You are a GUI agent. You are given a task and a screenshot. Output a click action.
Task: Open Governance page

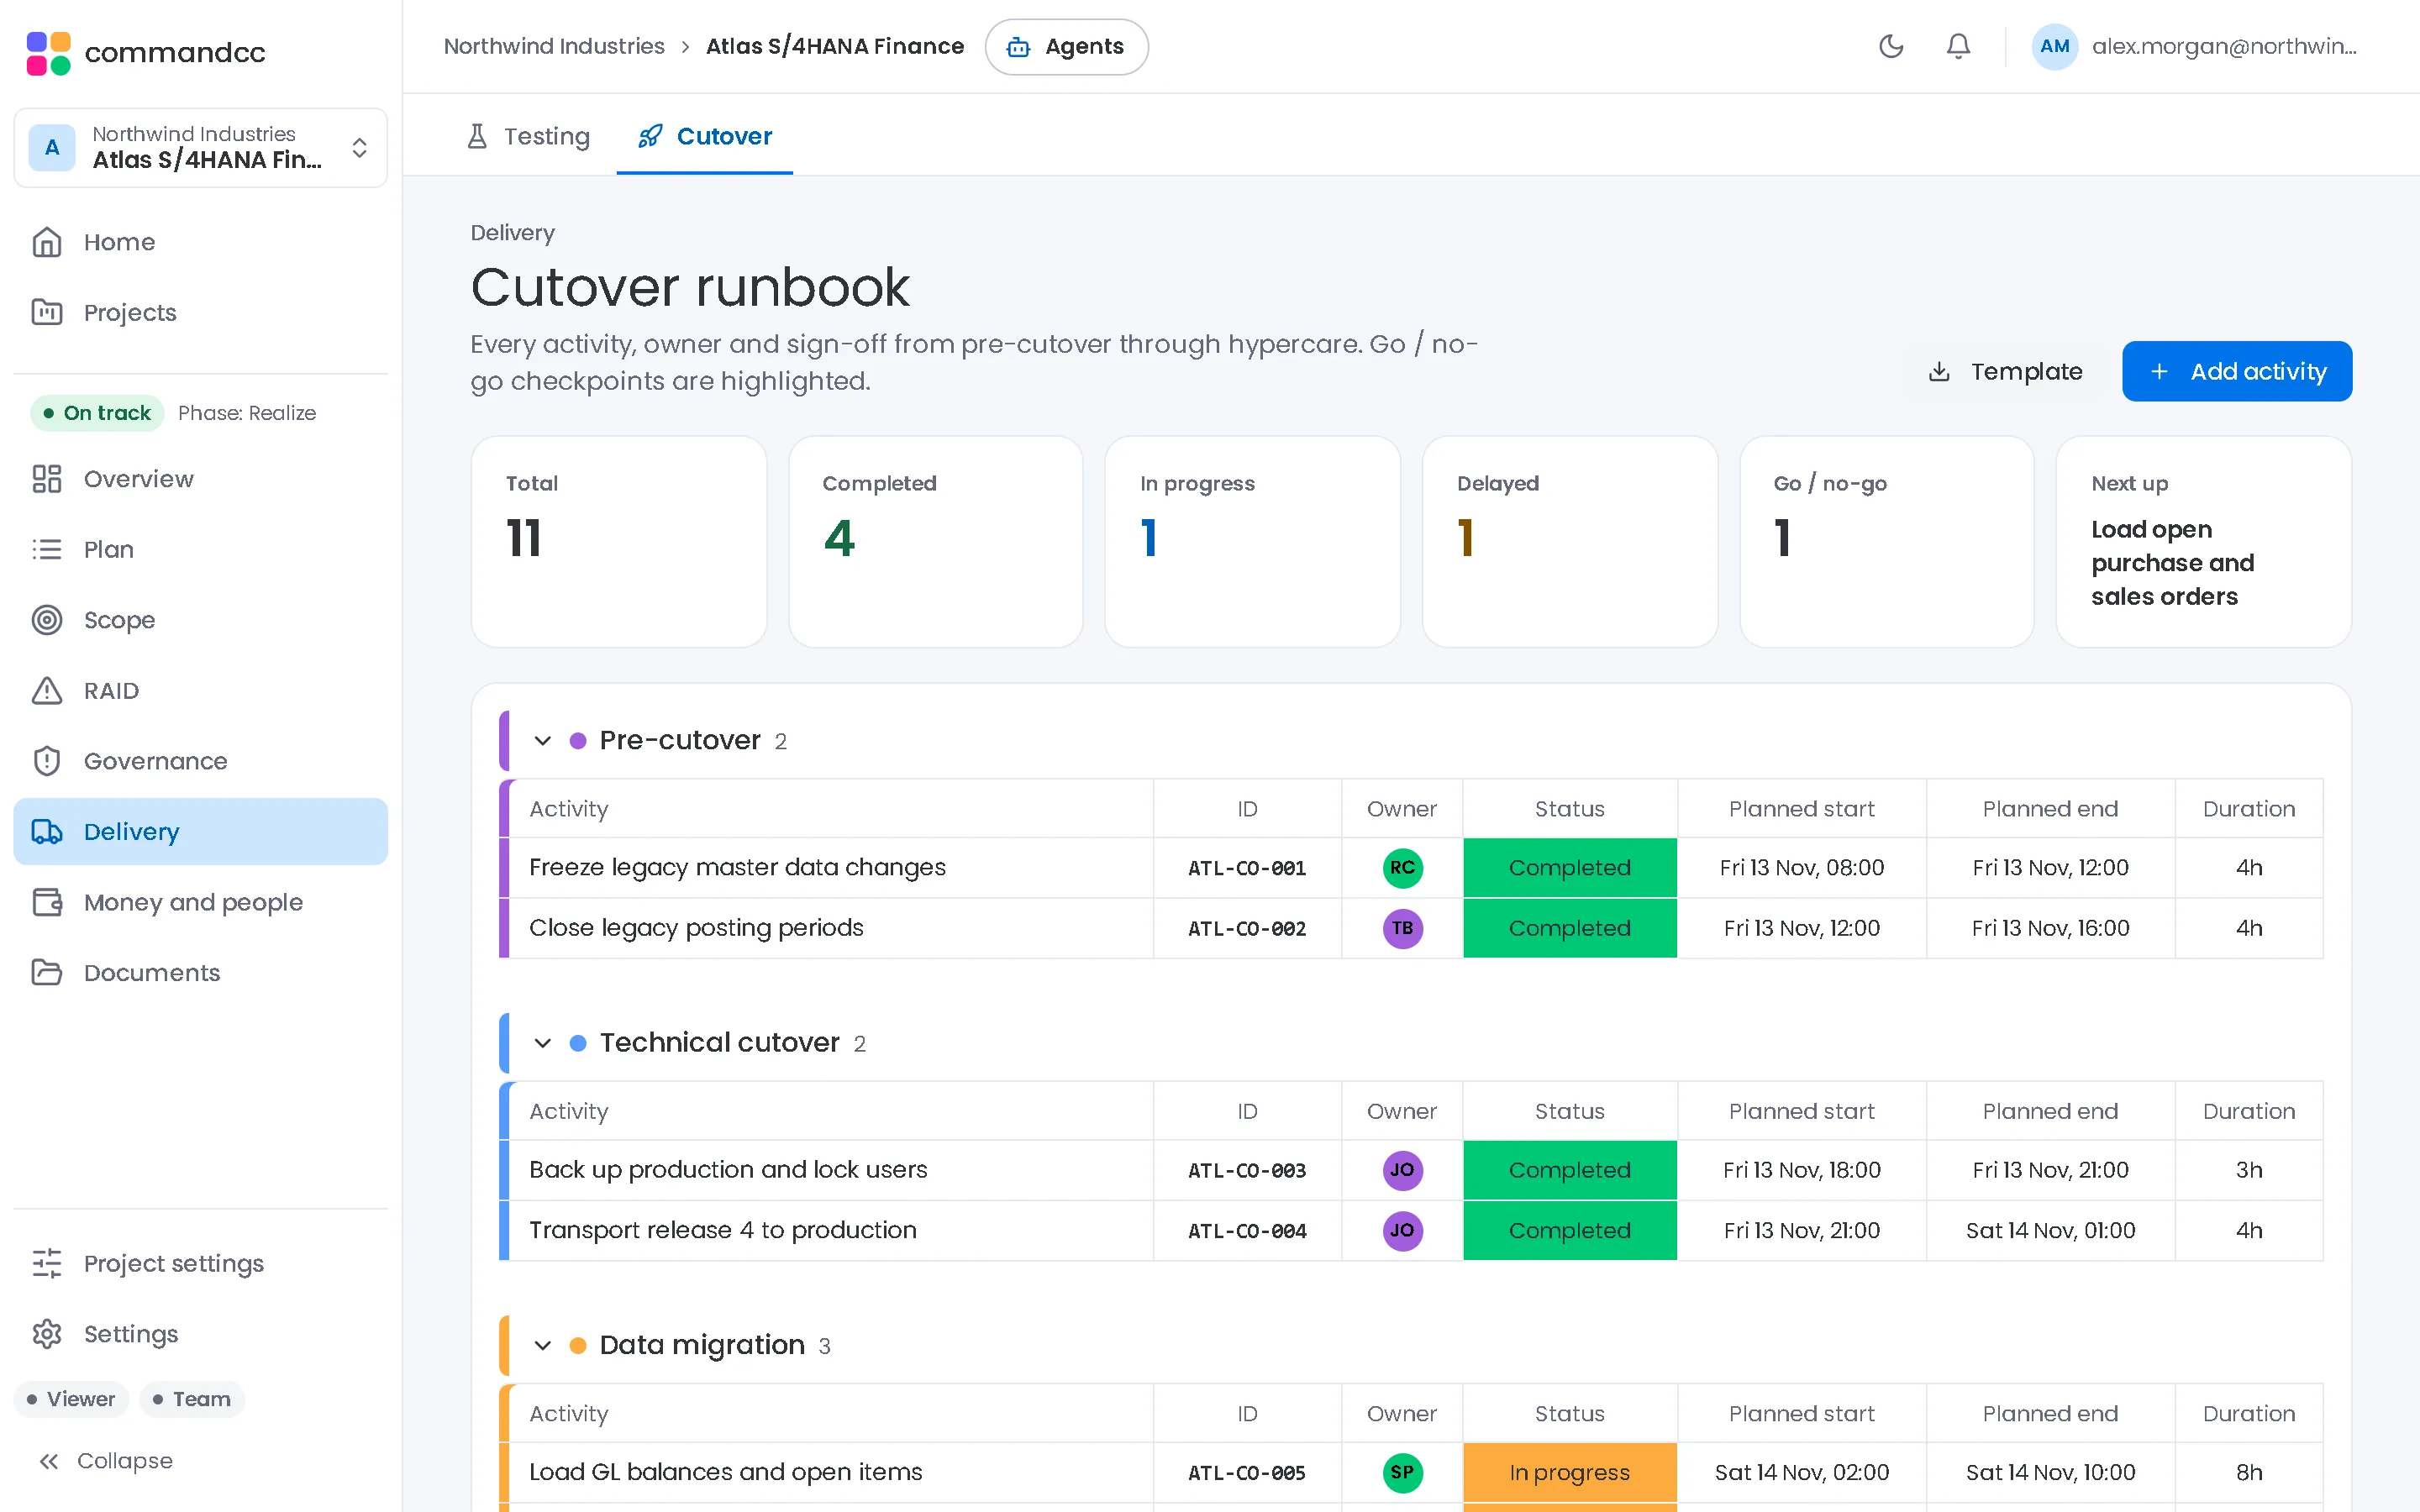click(x=201, y=761)
